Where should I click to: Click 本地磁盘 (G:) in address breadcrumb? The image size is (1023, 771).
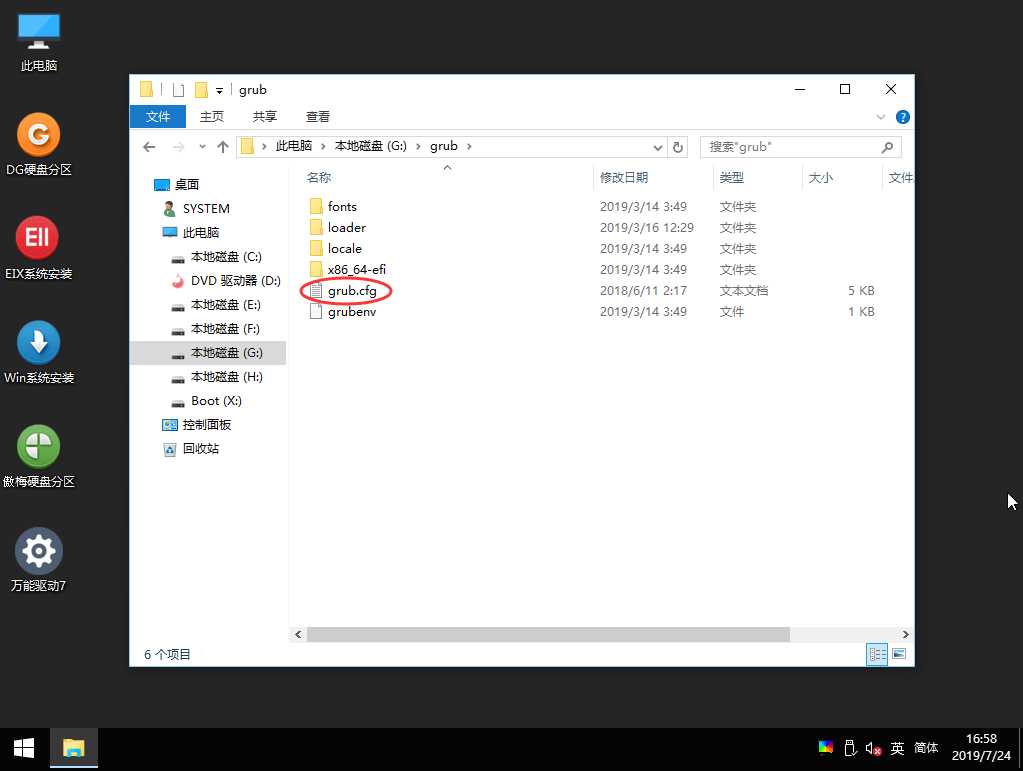[x=371, y=146]
